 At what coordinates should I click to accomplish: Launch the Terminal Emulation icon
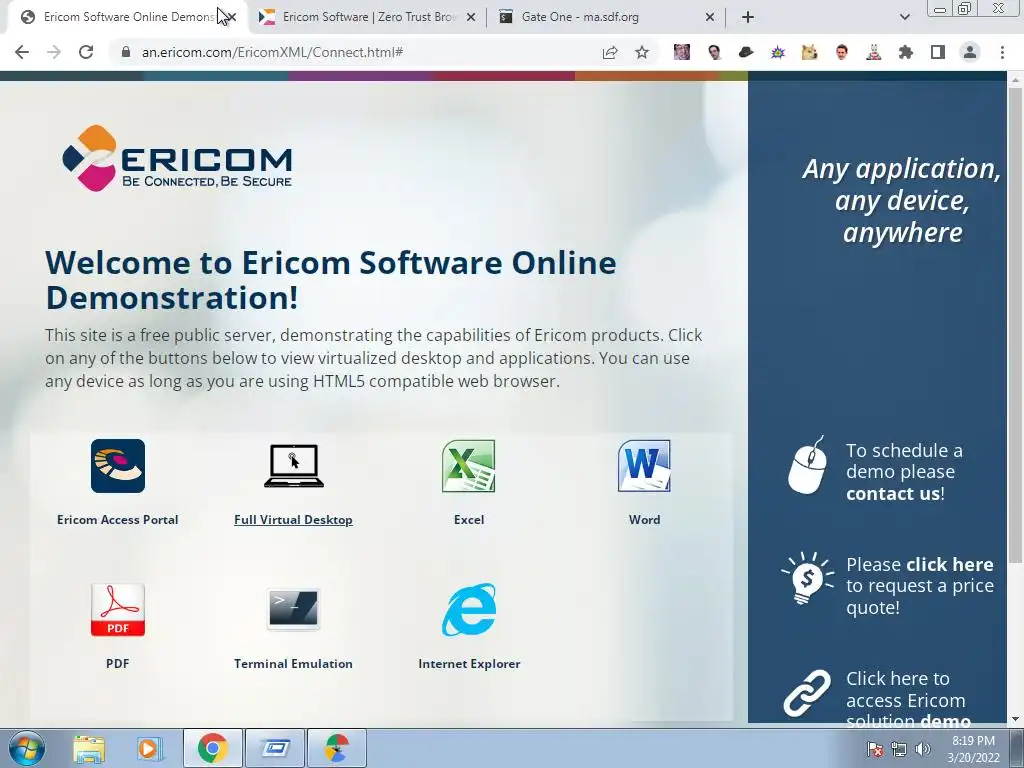pyautogui.click(x=293, y=608)
